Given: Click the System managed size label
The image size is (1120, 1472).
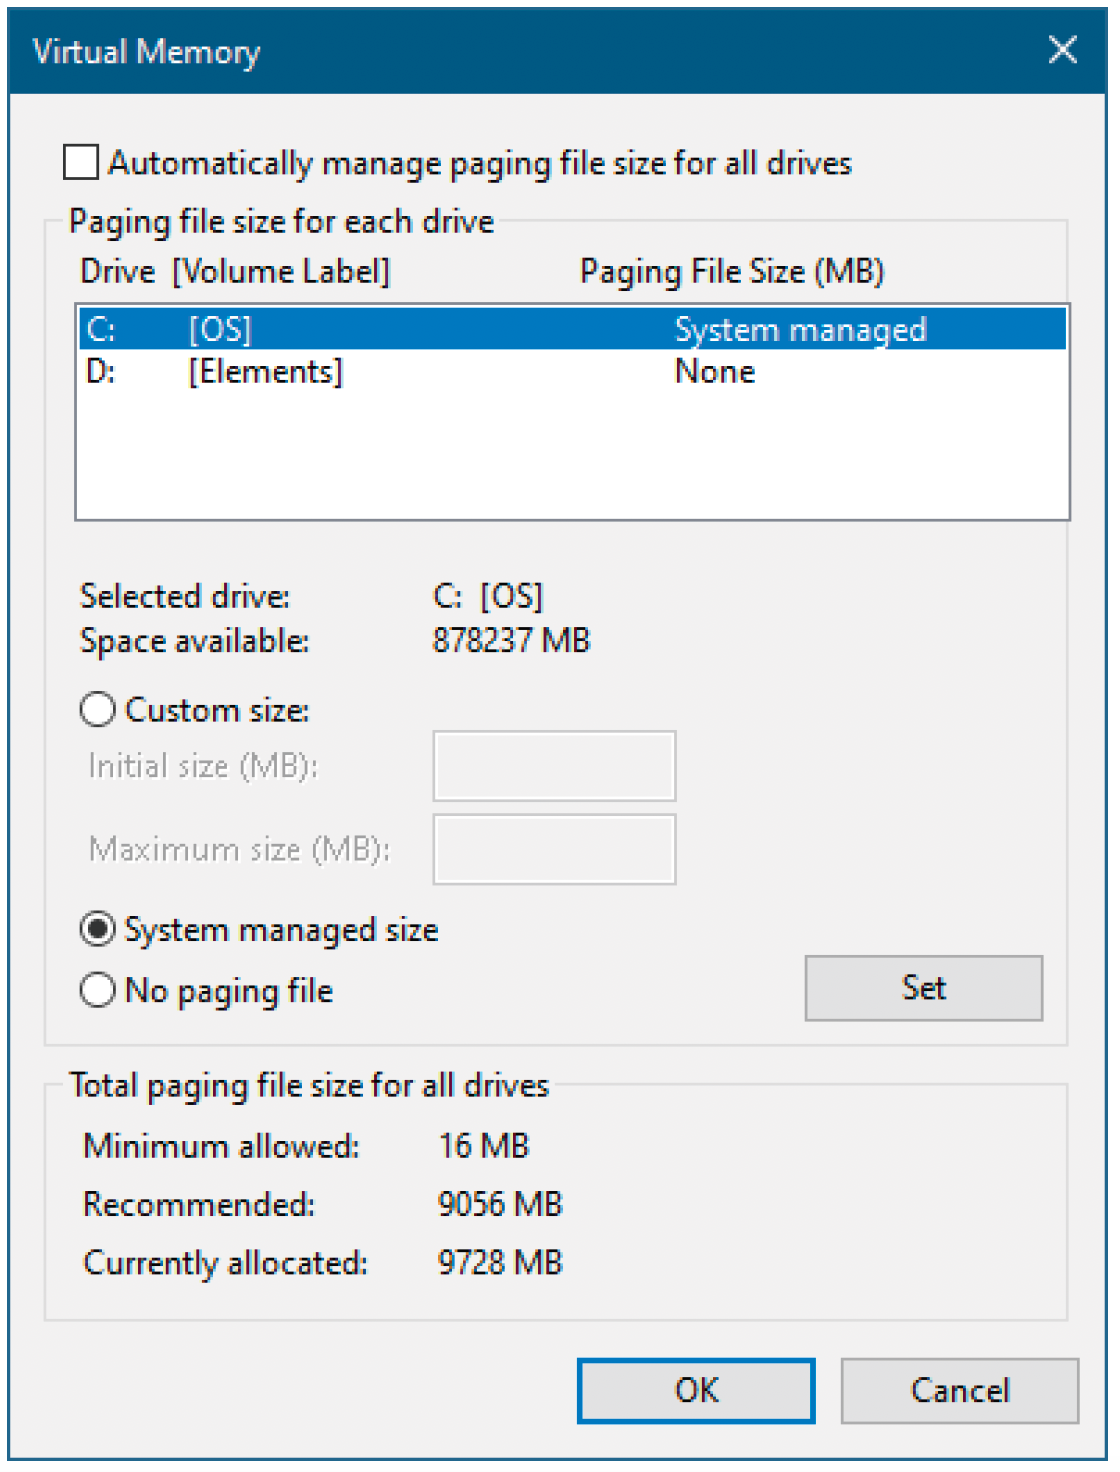Looking at the screenshot, I should (x=281, y=931).
